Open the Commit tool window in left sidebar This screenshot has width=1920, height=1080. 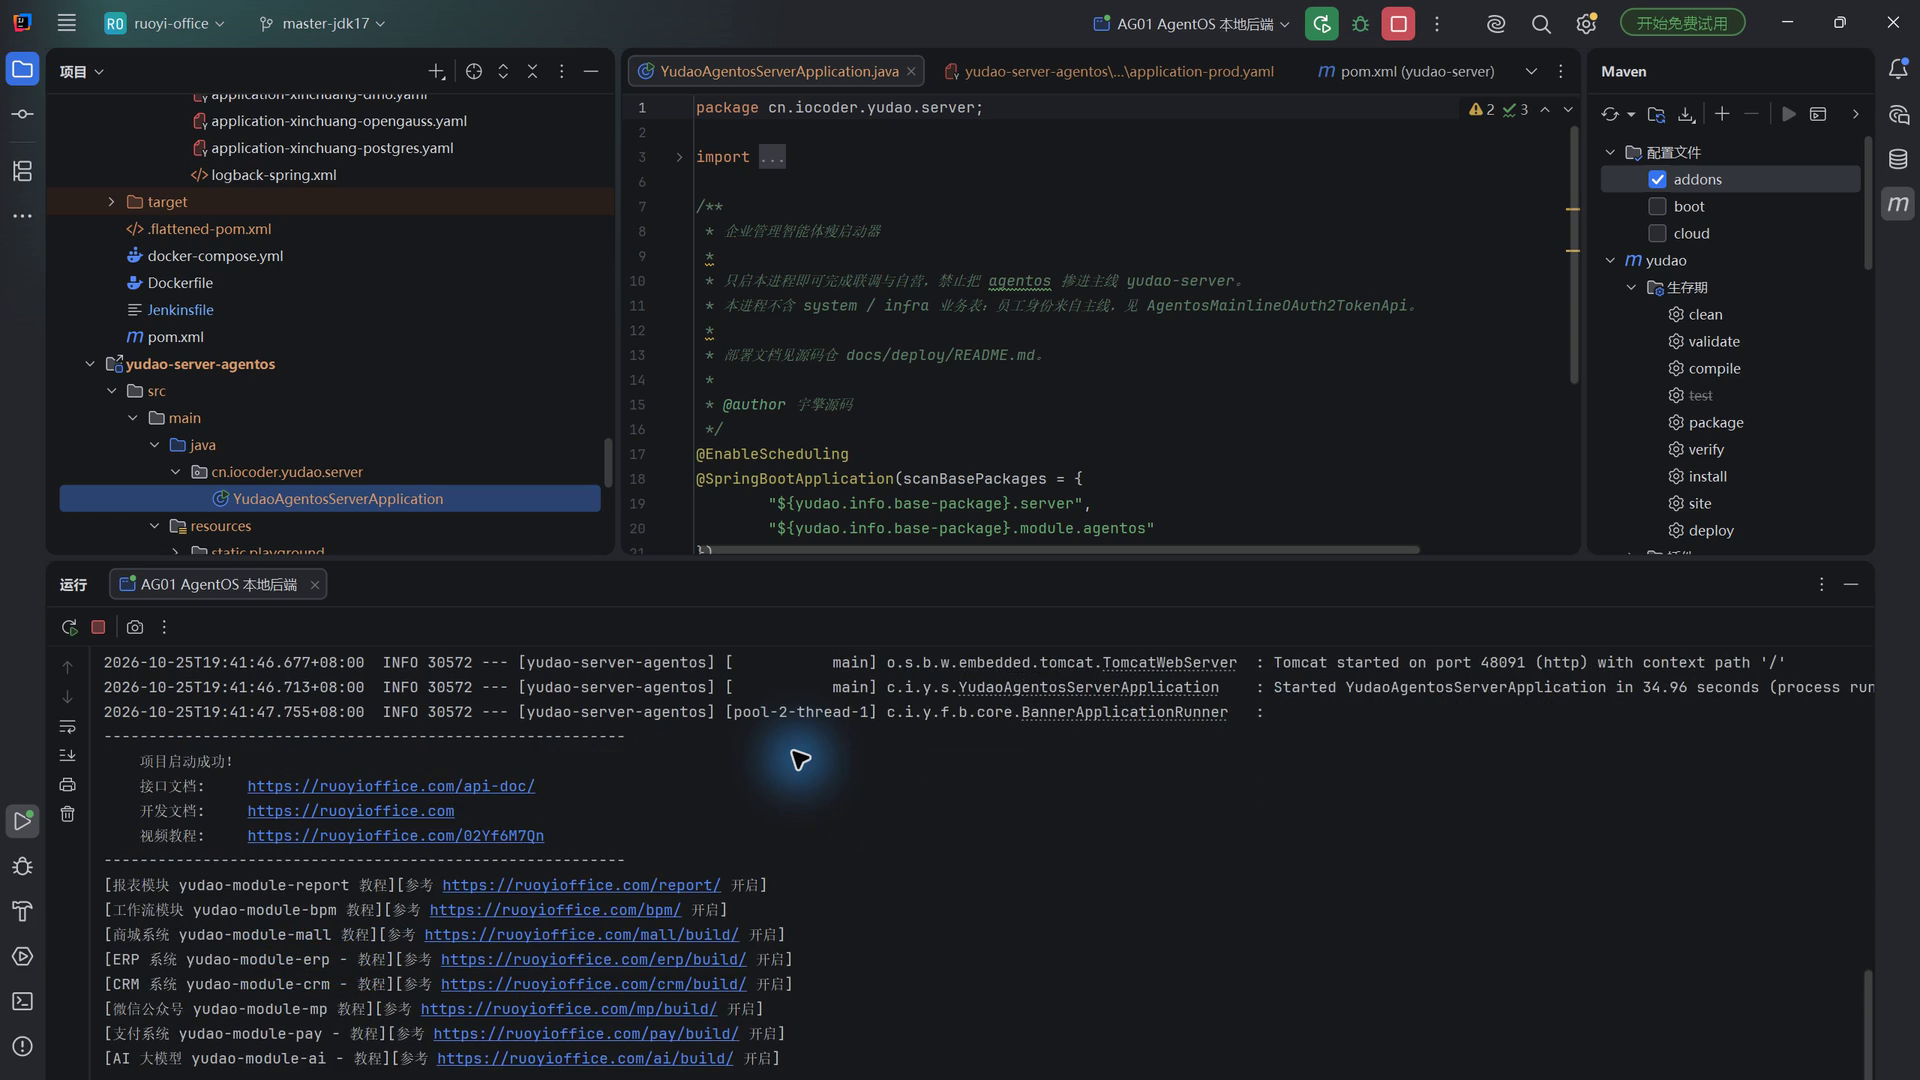[x=22, y=114]
